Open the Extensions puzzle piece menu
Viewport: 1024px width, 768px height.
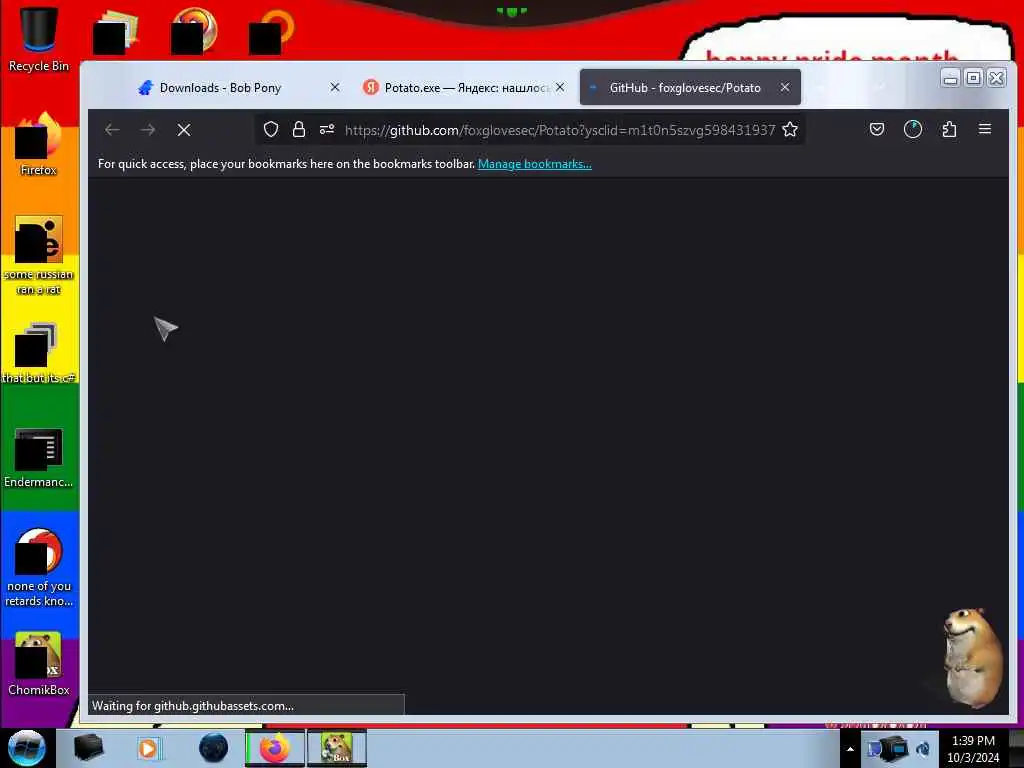coord(950,129)
